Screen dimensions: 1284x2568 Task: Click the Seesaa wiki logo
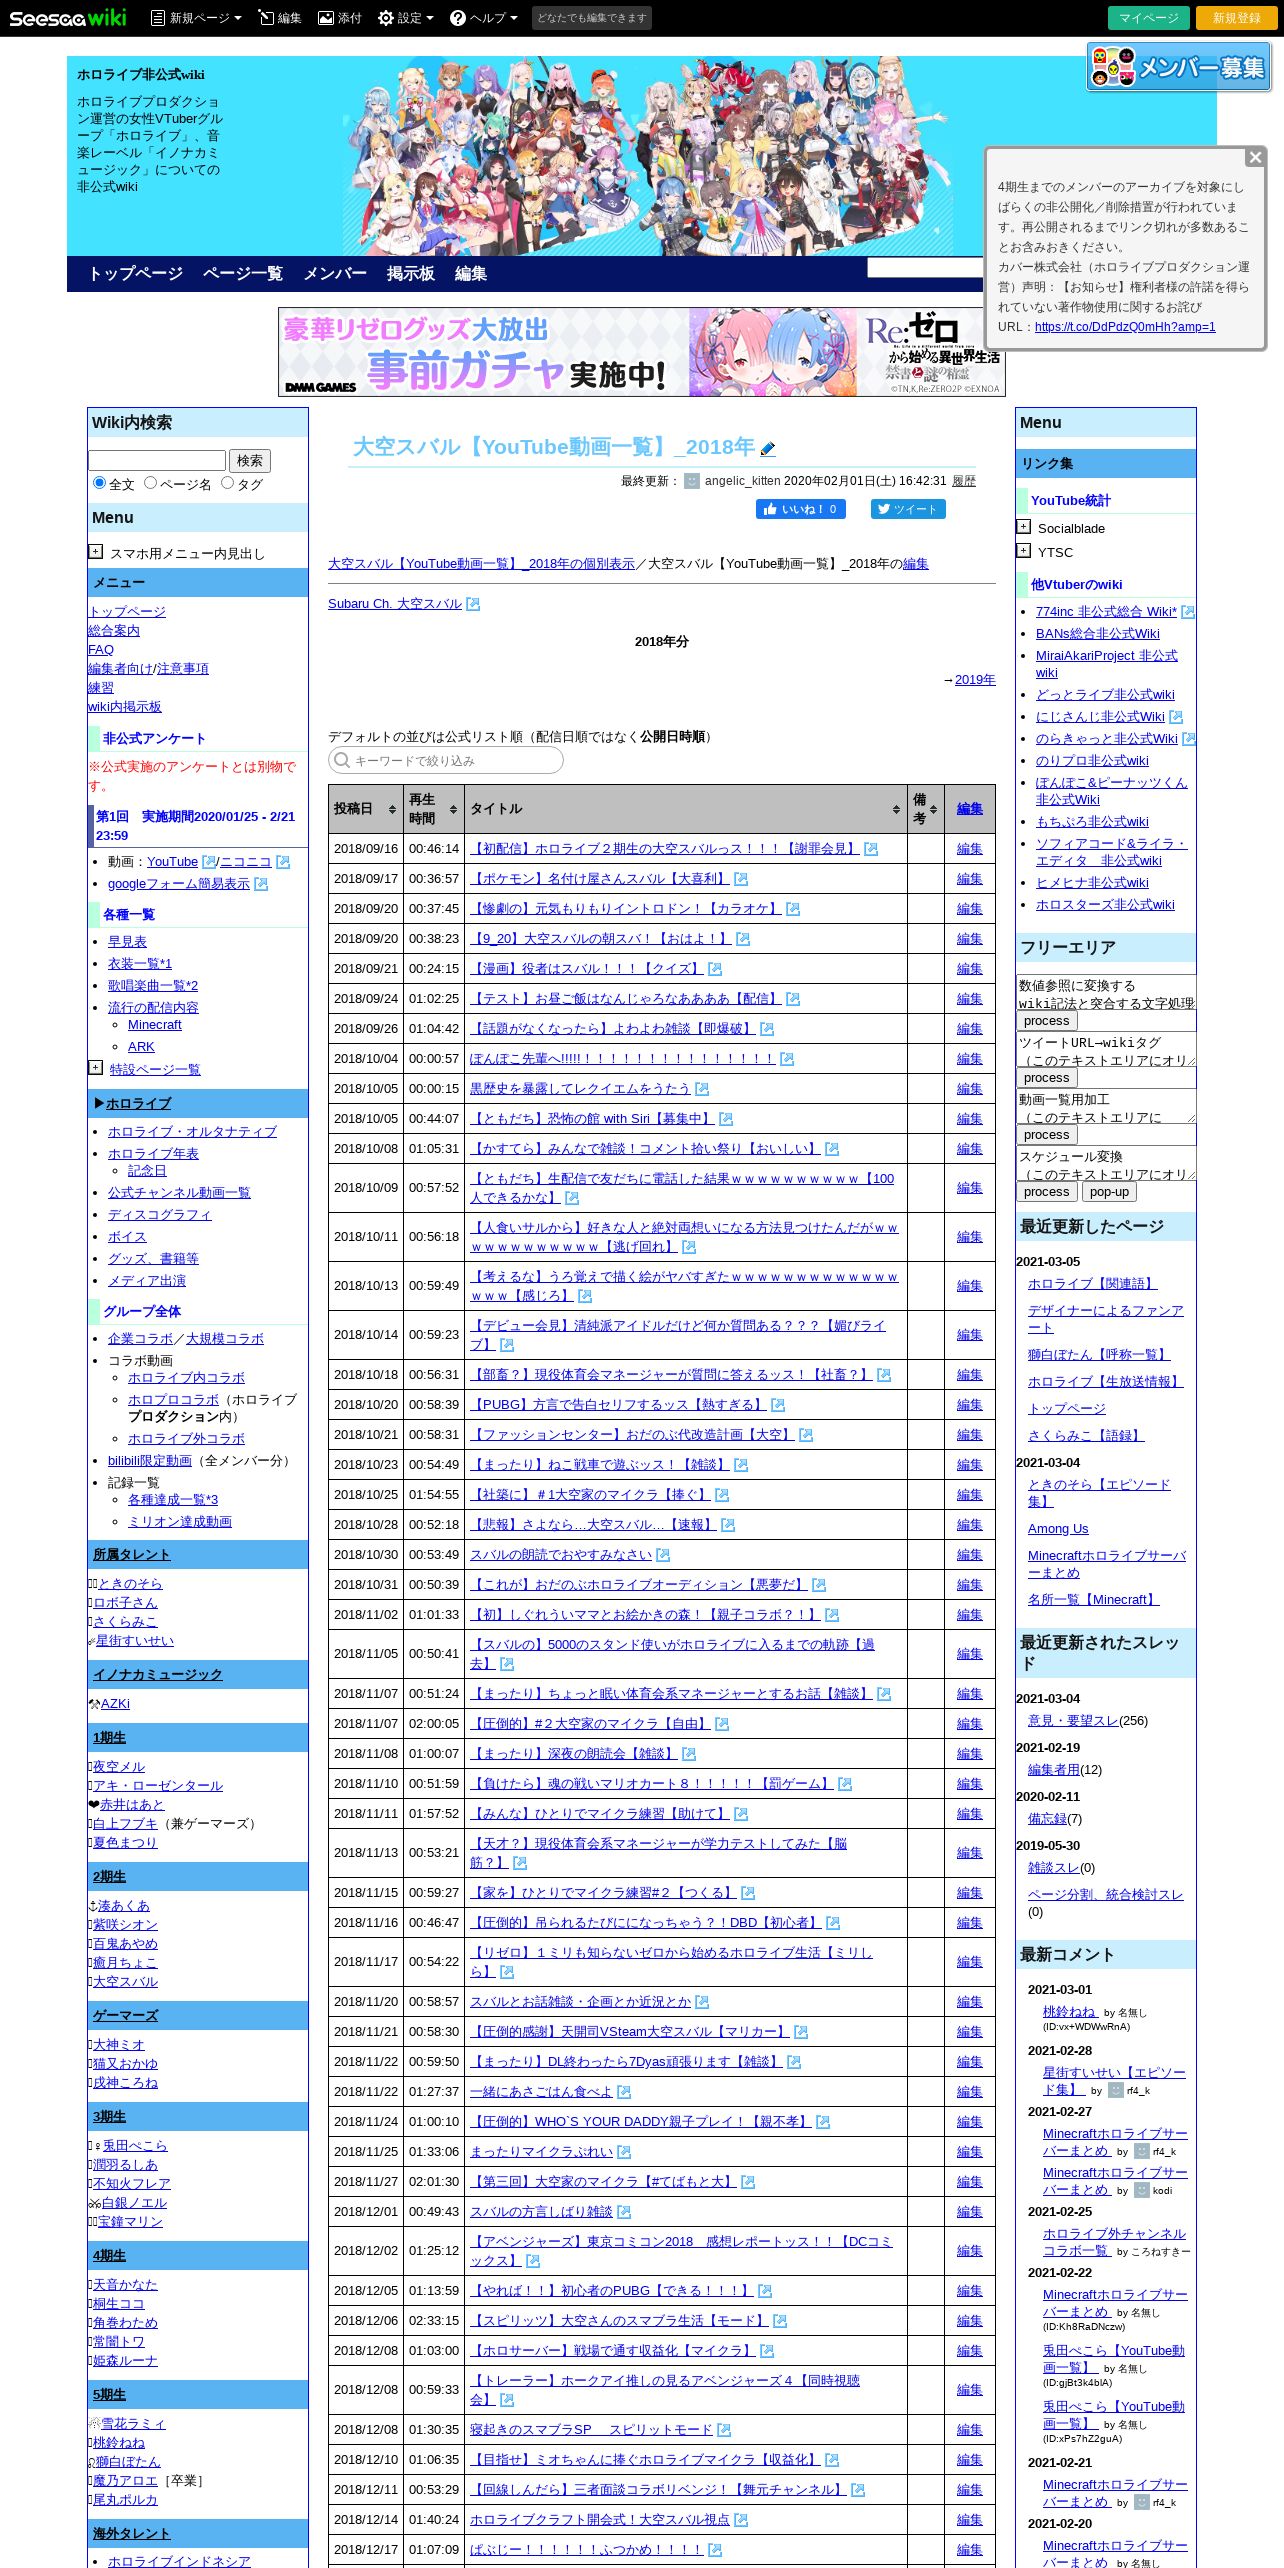(x=68, y=18)
